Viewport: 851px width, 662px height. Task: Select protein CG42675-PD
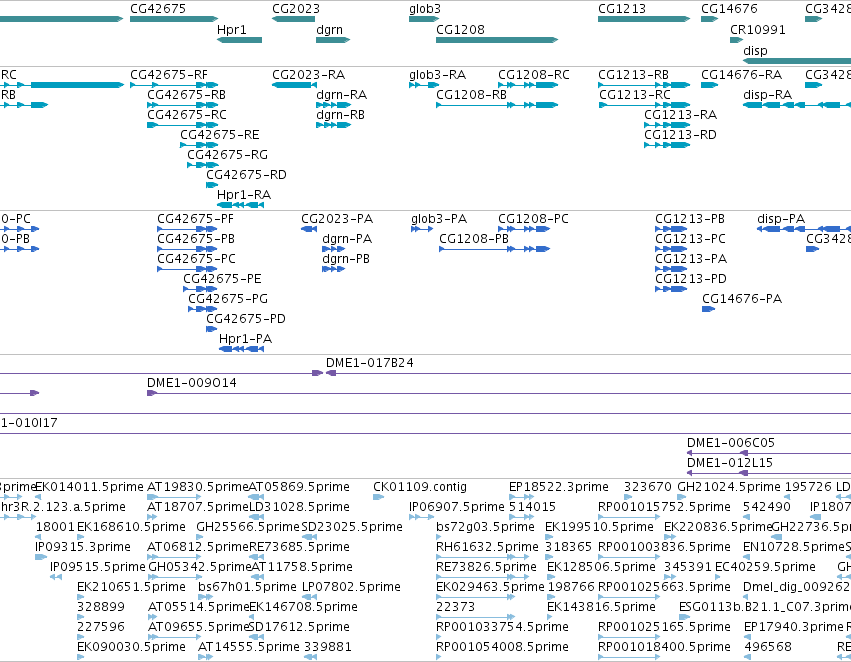[x=246, y=320]
